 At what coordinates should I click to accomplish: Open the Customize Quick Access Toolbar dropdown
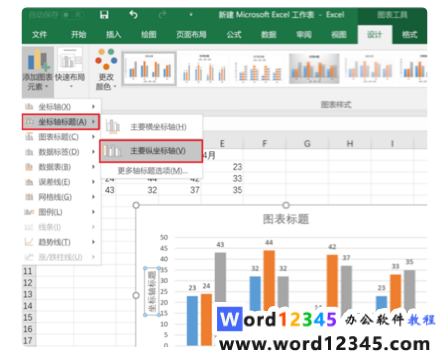click(x=191, y=15)
